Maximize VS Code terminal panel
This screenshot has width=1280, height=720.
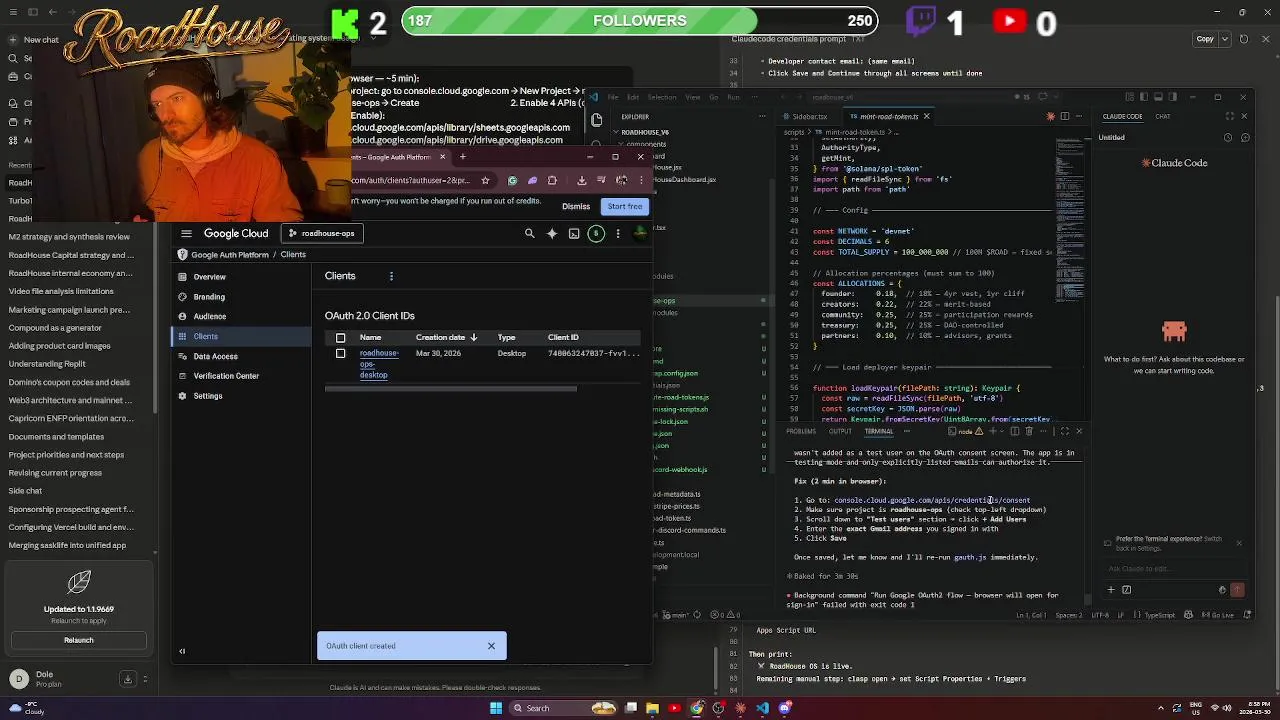pos(1065,431)
